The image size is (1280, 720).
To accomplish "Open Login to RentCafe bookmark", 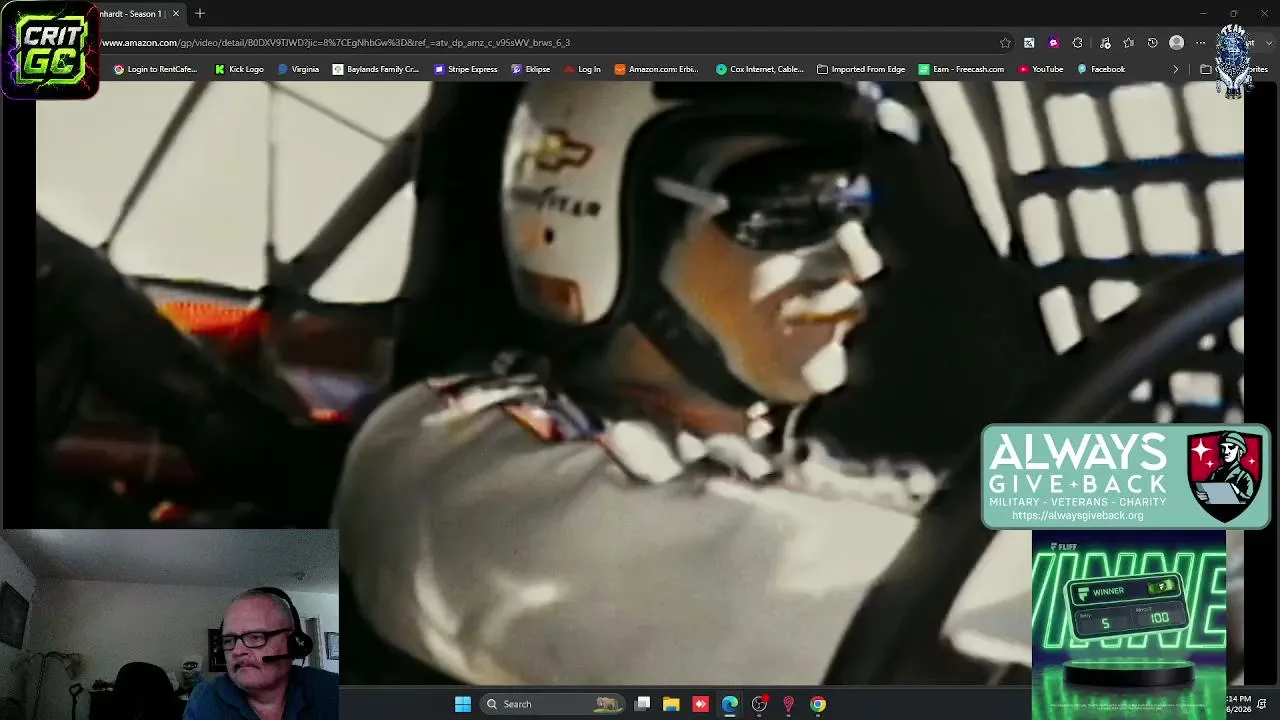I will click(x=155, y=69).
